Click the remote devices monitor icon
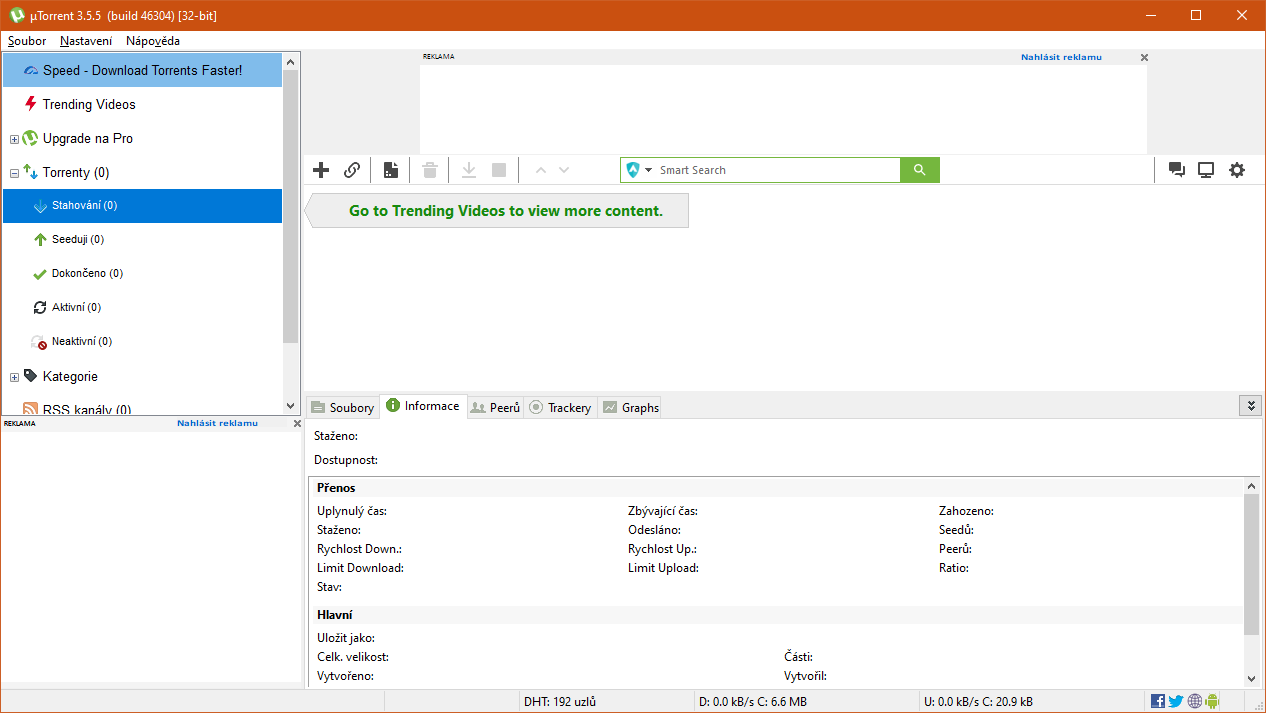The height and width of the screenshot is (713, 1266). 1206,170
